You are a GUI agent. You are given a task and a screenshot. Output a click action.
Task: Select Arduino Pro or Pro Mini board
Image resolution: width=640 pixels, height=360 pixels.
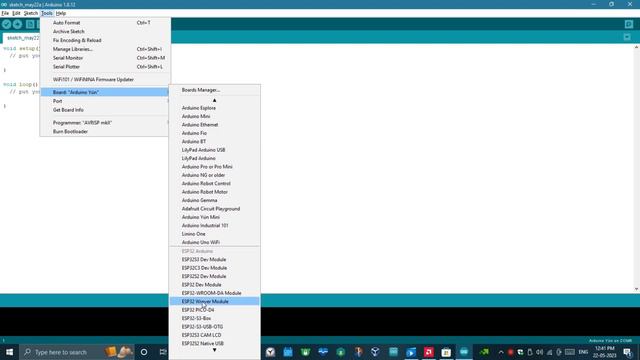pyautogui.click(x=215, y=167)
